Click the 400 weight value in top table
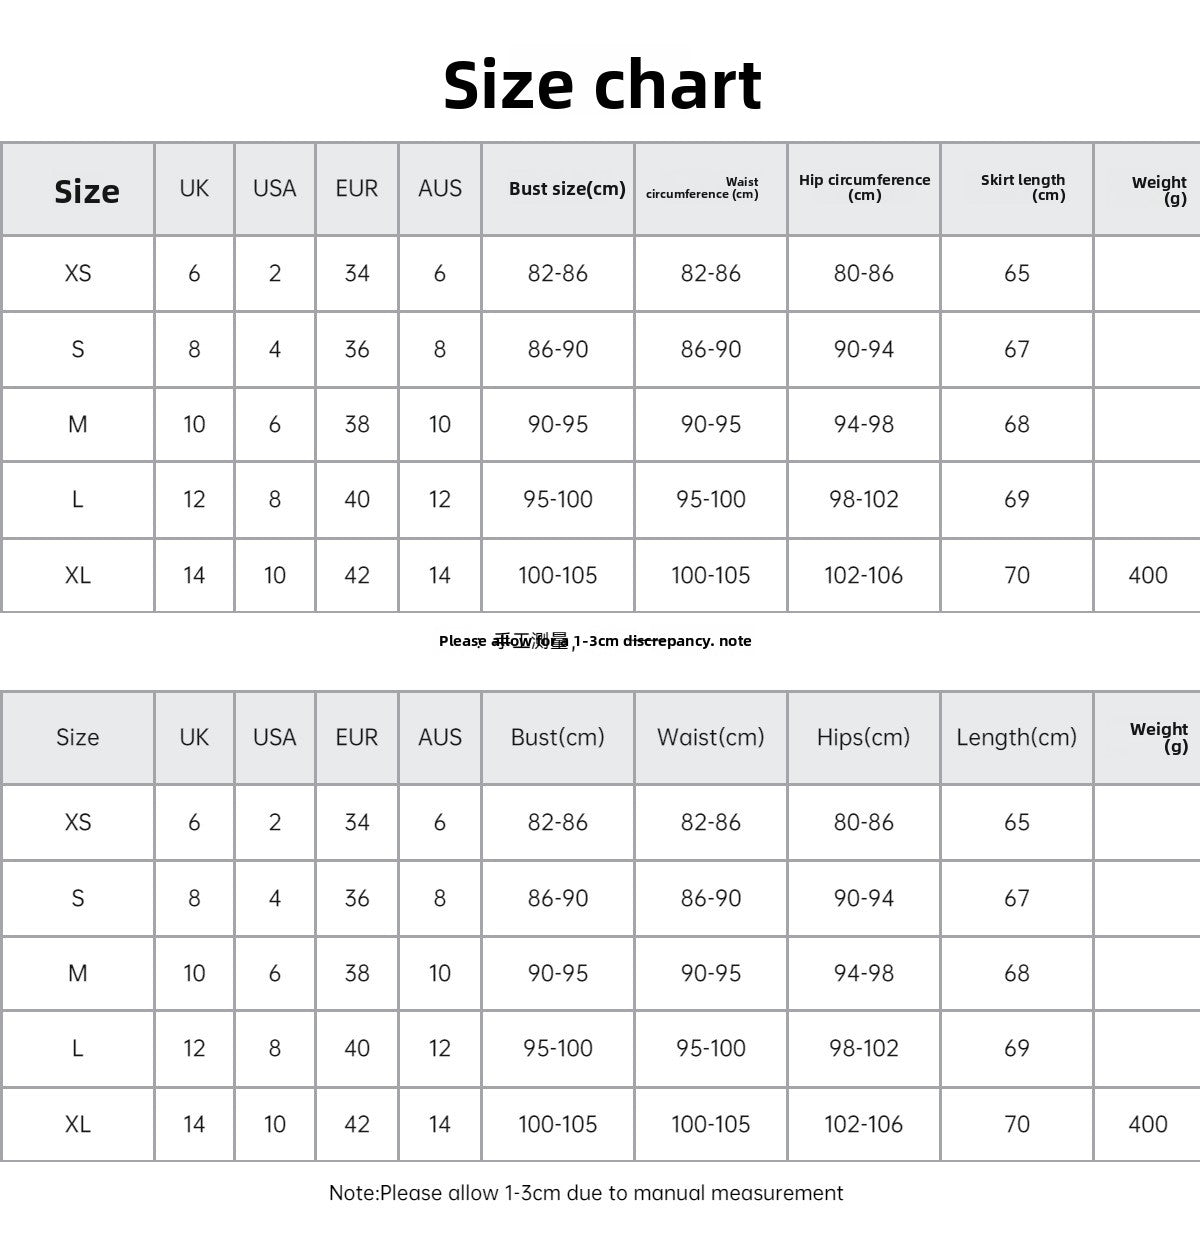The image size is (1200, 1251). (1148, 575)
